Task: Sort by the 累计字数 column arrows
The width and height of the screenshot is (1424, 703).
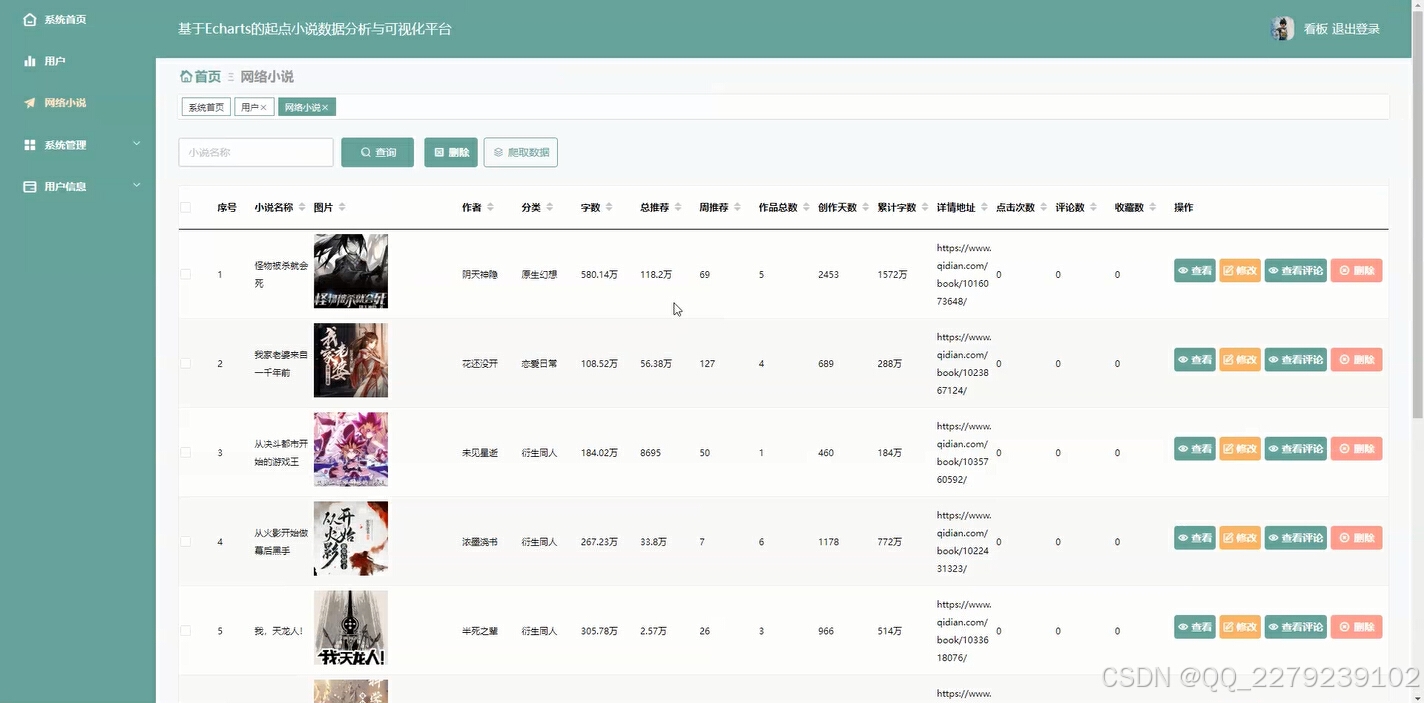Action: point(925,207)
